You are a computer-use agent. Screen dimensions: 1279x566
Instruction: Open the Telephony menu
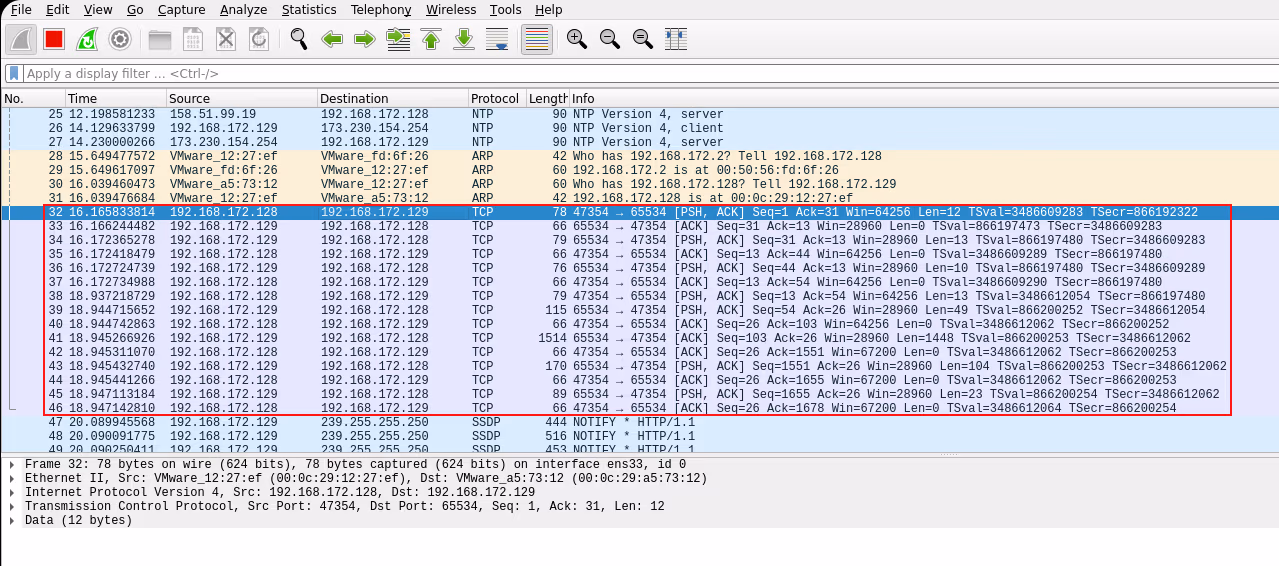(381, 10)
